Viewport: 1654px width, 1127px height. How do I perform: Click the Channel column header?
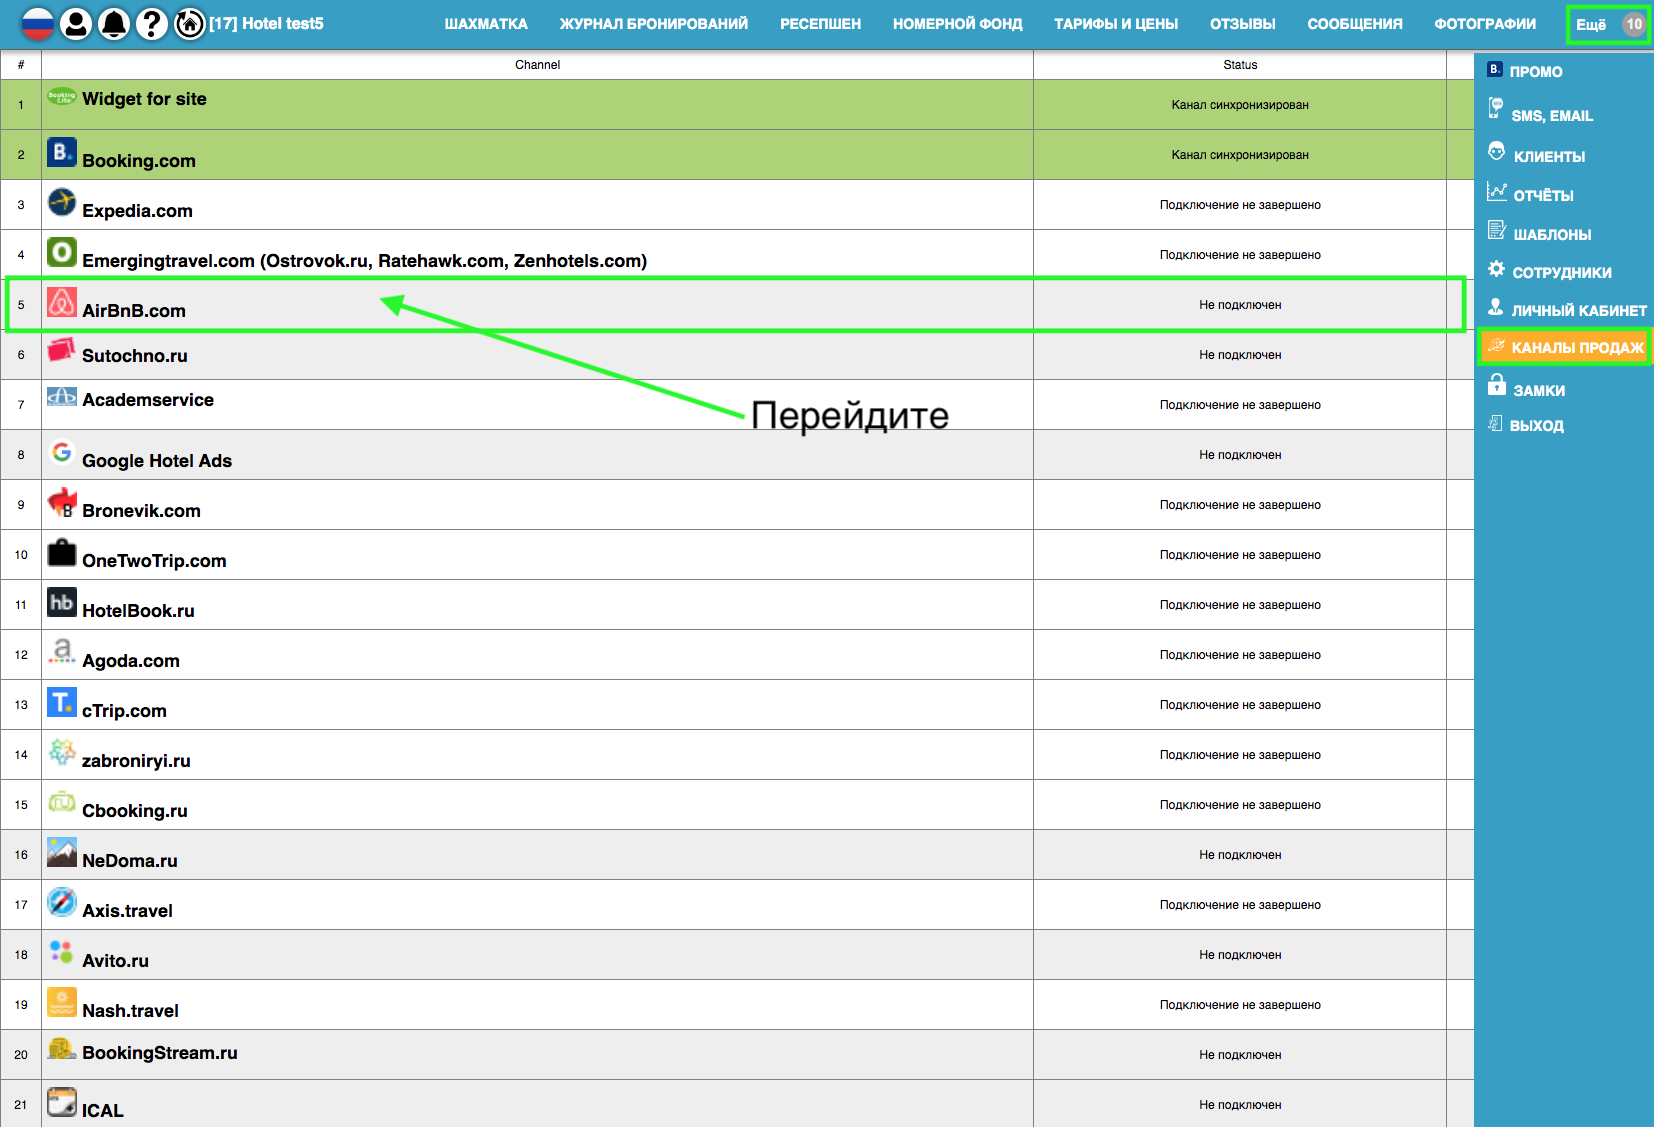click(537, 65)
